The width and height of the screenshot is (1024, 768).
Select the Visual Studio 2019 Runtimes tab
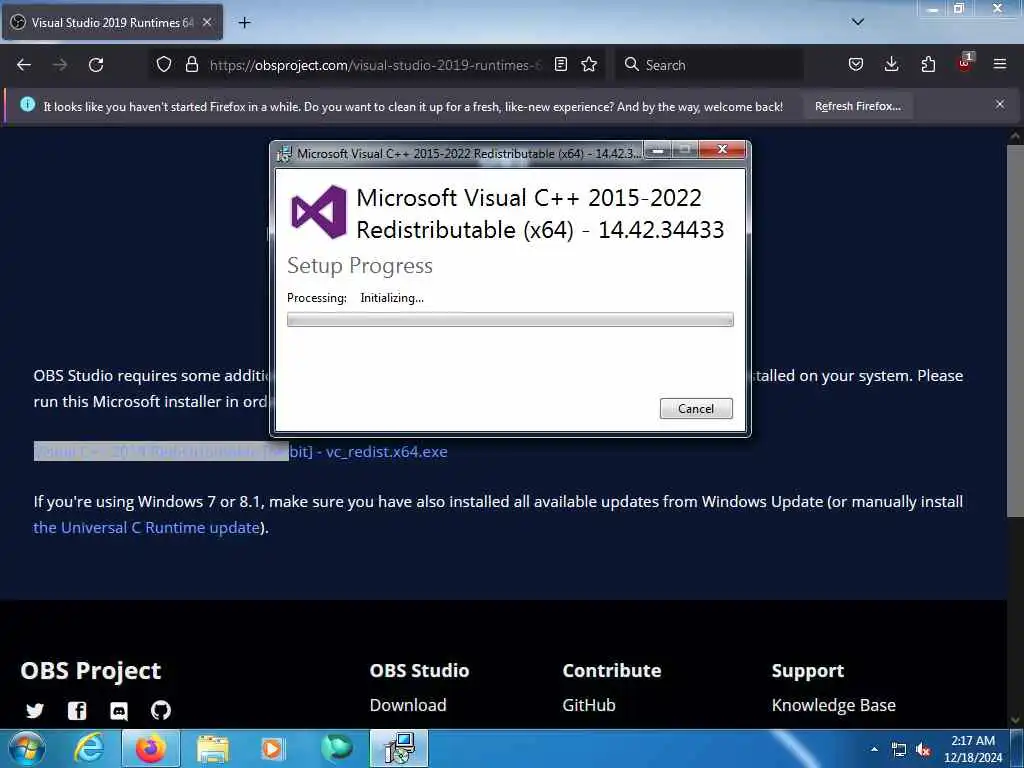(112, 22)
